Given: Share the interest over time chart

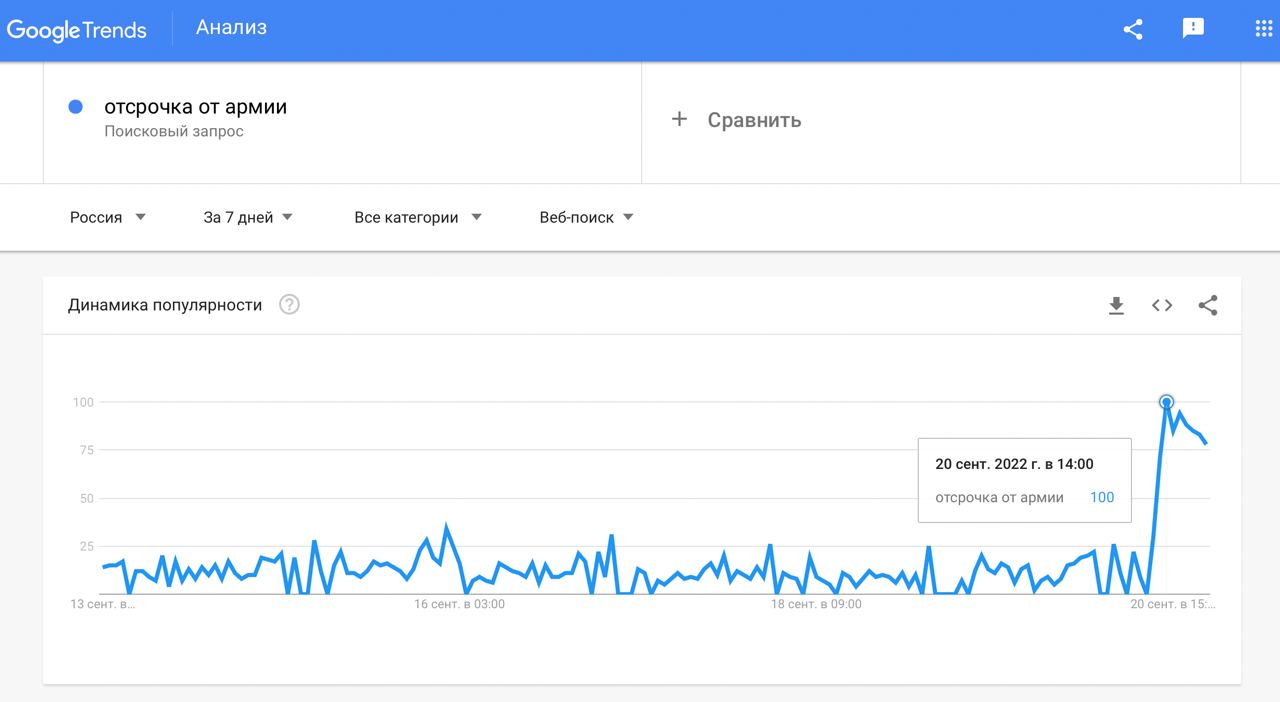Looking at the screenshot, I should point(1208,306).
